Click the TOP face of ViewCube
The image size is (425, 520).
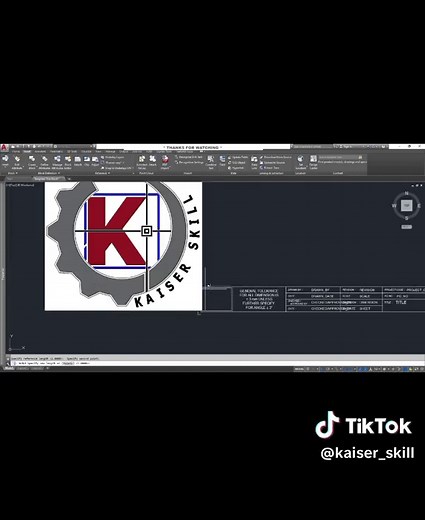pos(406,206)
